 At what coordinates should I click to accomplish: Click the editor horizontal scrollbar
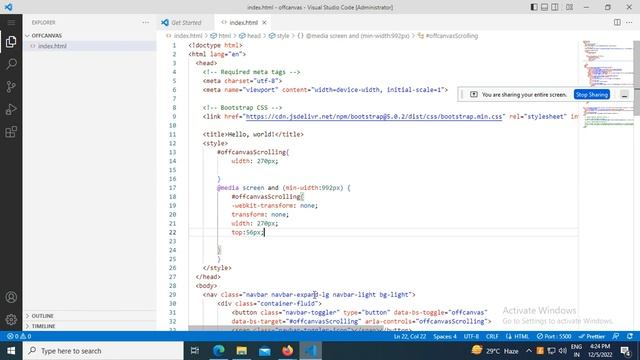pyautogui.click(x=286, y=328)
